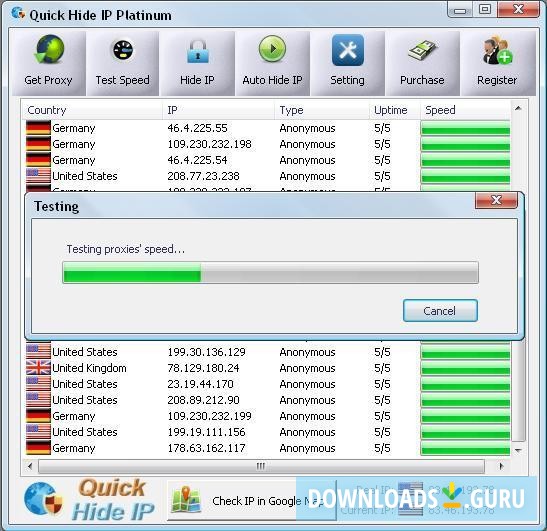Select IP address 178.63.162.117
The height and width of the screenshot is (531, 547).
207,448
